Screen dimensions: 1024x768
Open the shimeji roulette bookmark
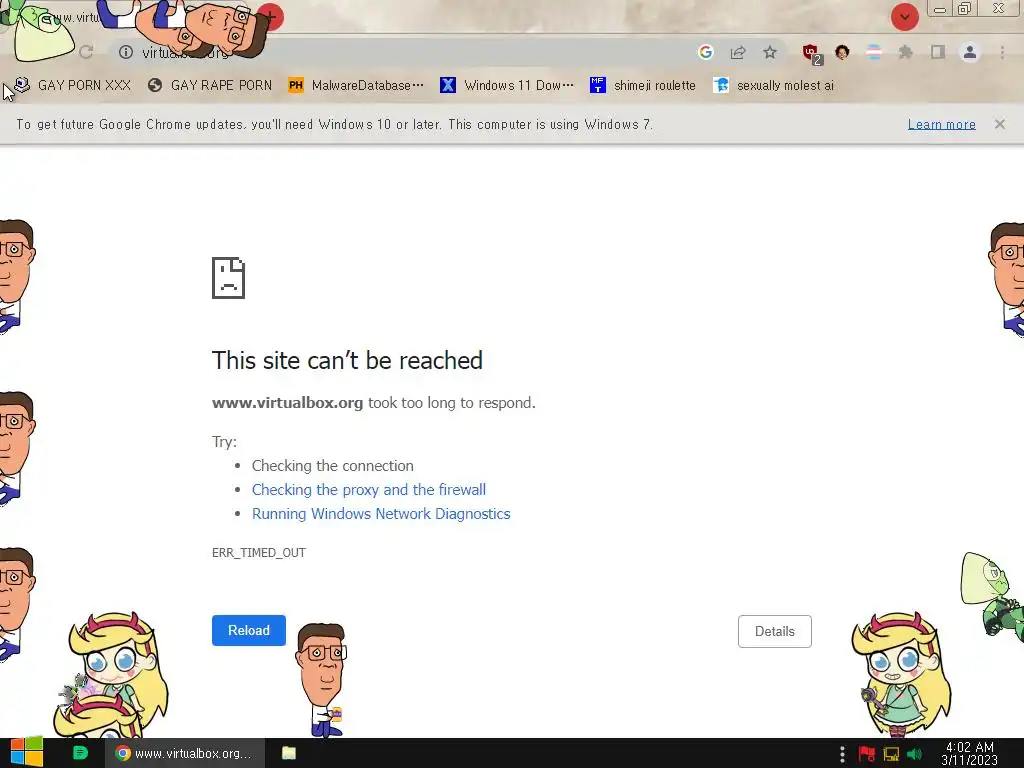click(643, 85)
